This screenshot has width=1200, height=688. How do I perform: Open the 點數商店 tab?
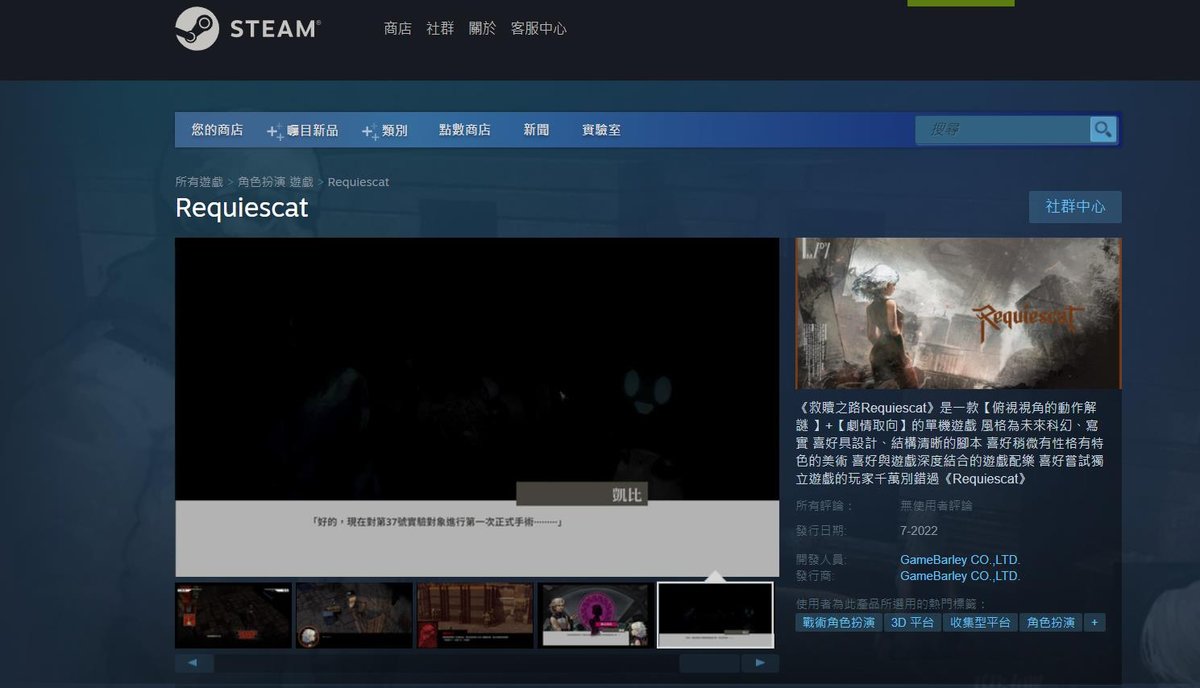click(x=465, y=130)
